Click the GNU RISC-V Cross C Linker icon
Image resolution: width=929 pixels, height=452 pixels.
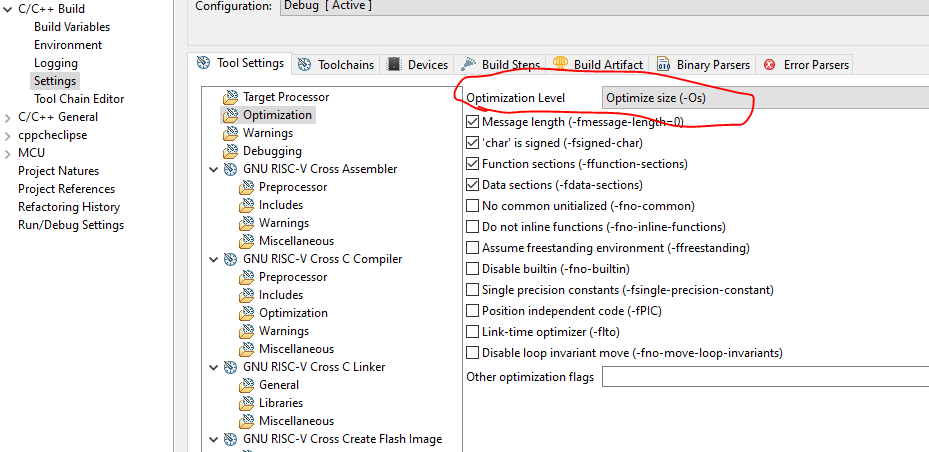click(230, 367)
